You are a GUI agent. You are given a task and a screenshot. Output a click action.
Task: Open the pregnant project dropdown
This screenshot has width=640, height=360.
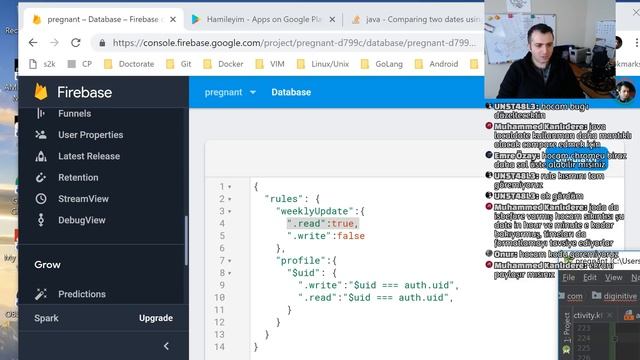230,92
